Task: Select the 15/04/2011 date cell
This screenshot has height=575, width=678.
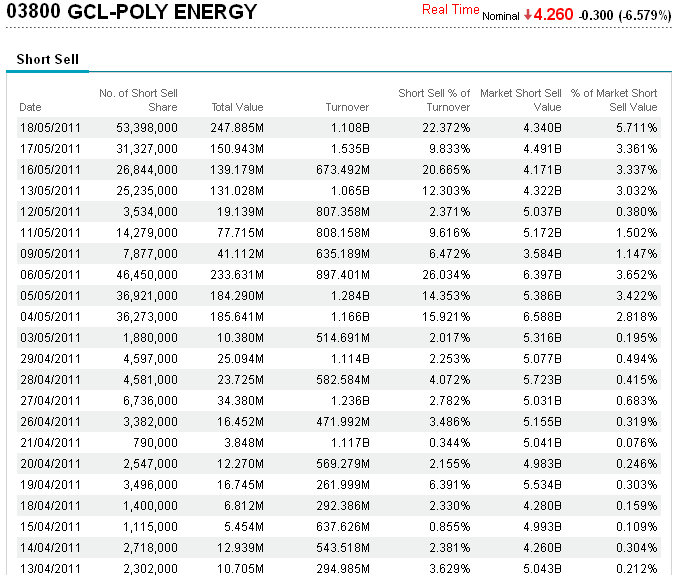Action: pyautogui.click(x=50, y=527)
